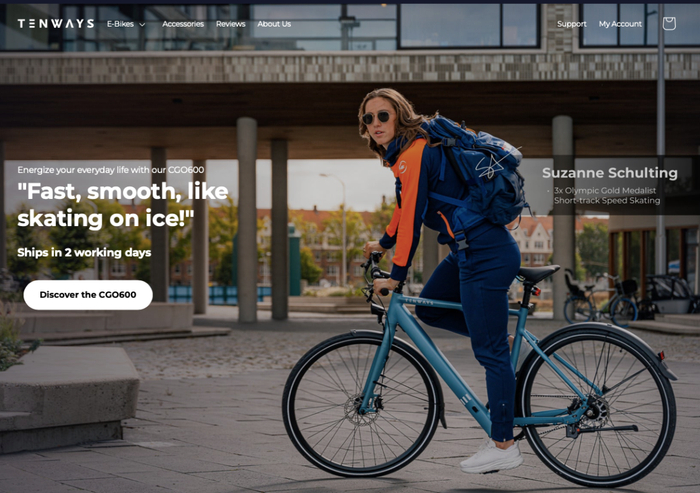The width and height of the screenshot is (700, 493).
Task: Click the "Energize your everyday life" tagline
Action: click(x=111, y=170)
